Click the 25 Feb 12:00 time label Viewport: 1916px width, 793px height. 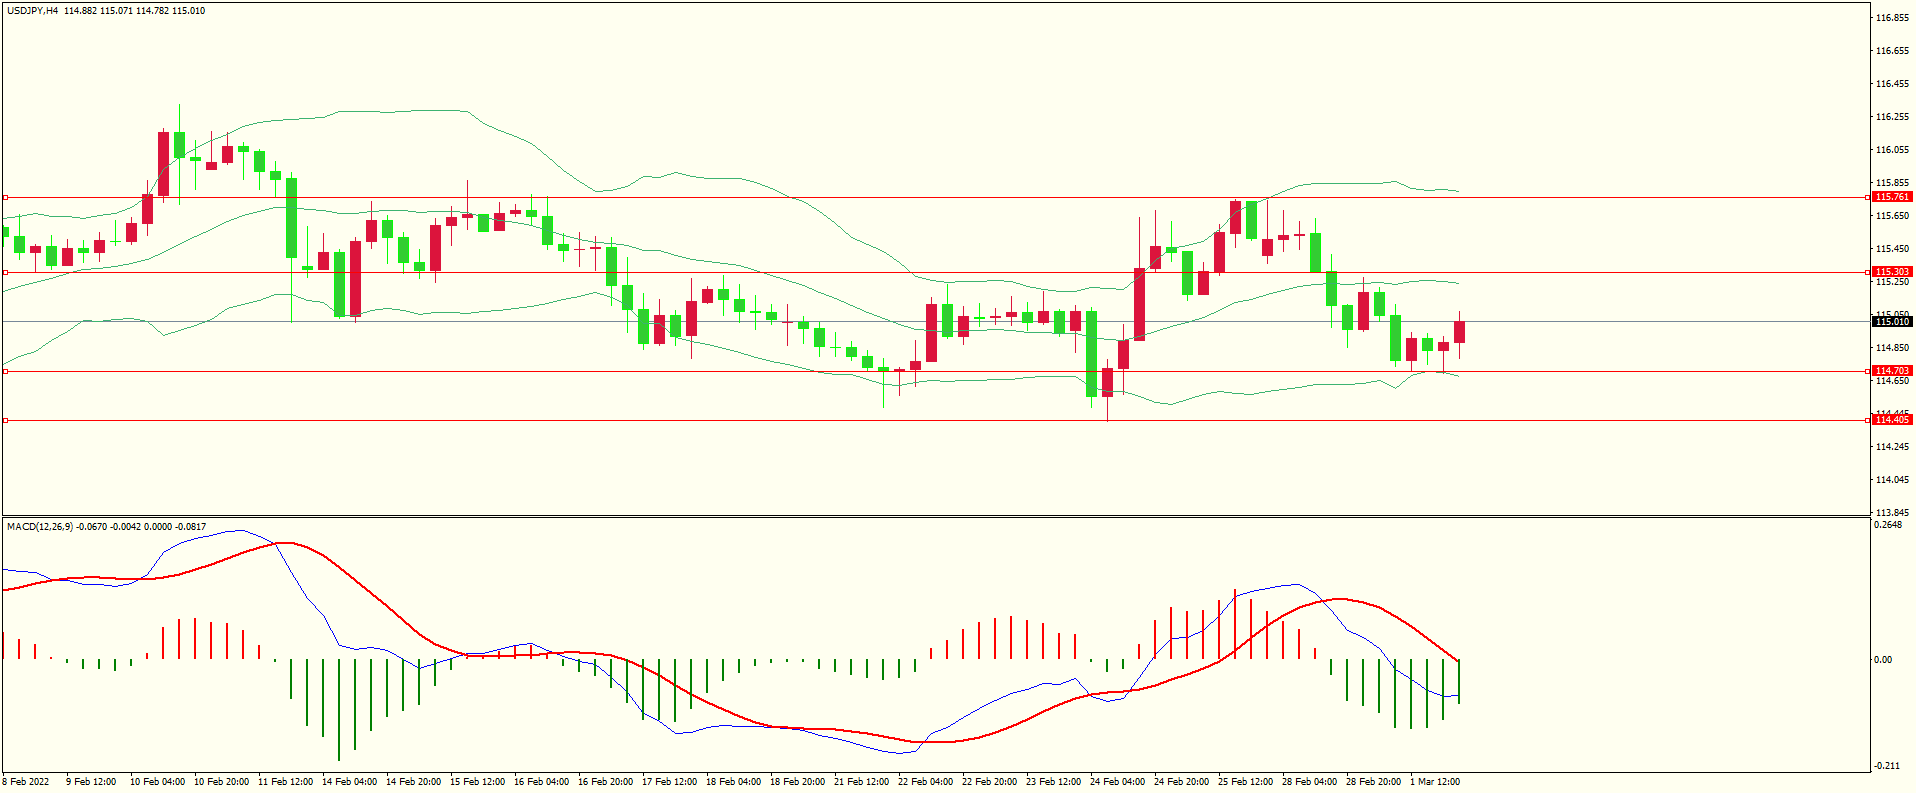(1245, 782)
